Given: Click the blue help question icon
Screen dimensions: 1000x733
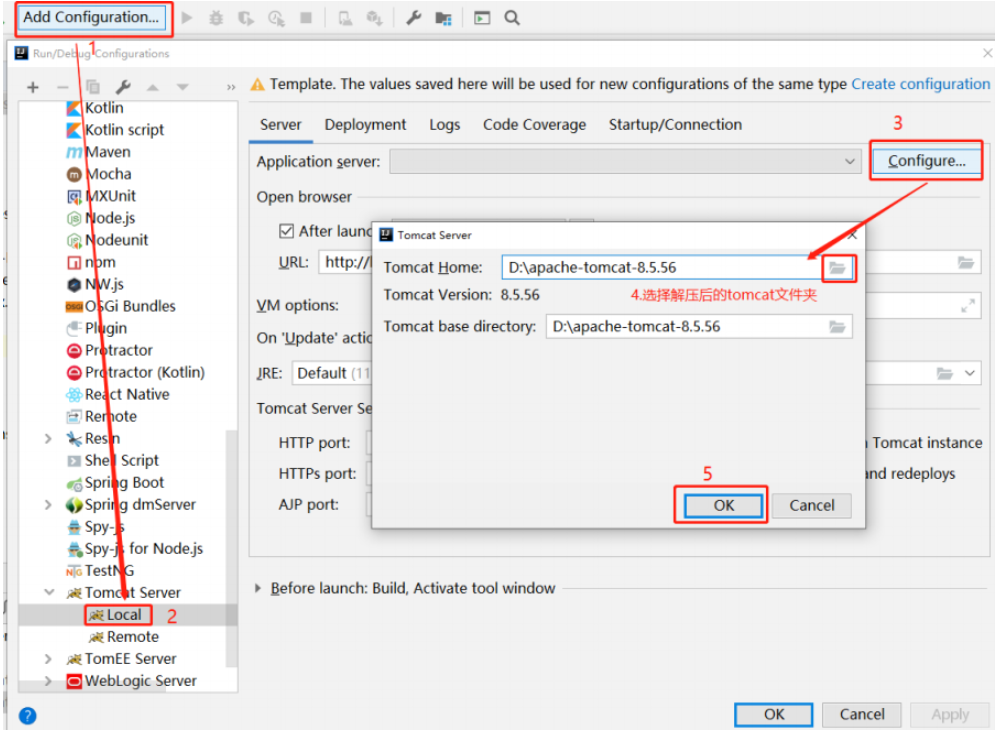Looking at the screenshot, I should 27,716.
